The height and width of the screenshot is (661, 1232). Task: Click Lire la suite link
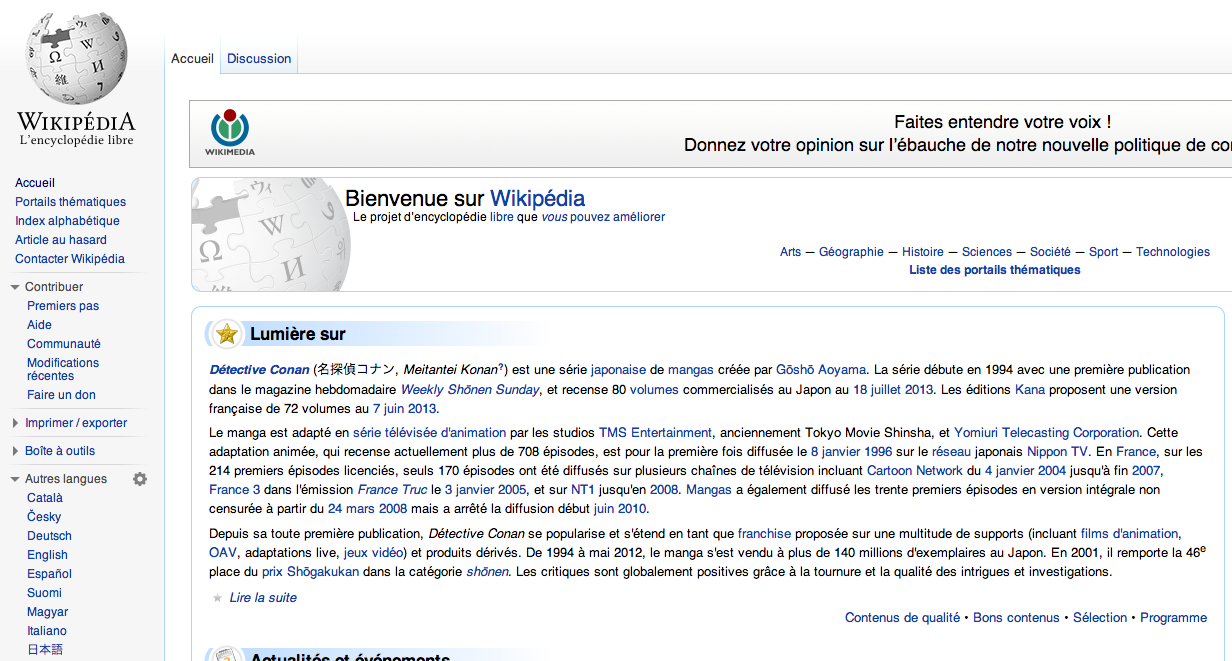point(263,598)
